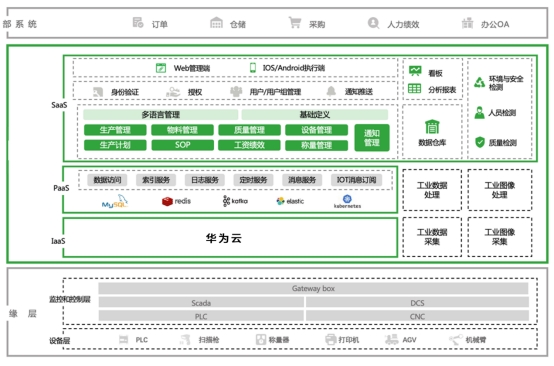Click the IaaS layer label
This screenshot has height=366, width=554.
pyautogui.click(x=58, y=241)
